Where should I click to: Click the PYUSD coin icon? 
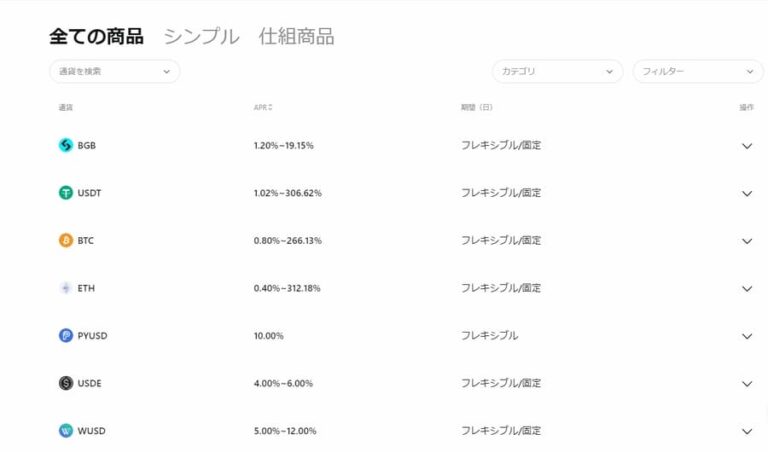(66, 336)
